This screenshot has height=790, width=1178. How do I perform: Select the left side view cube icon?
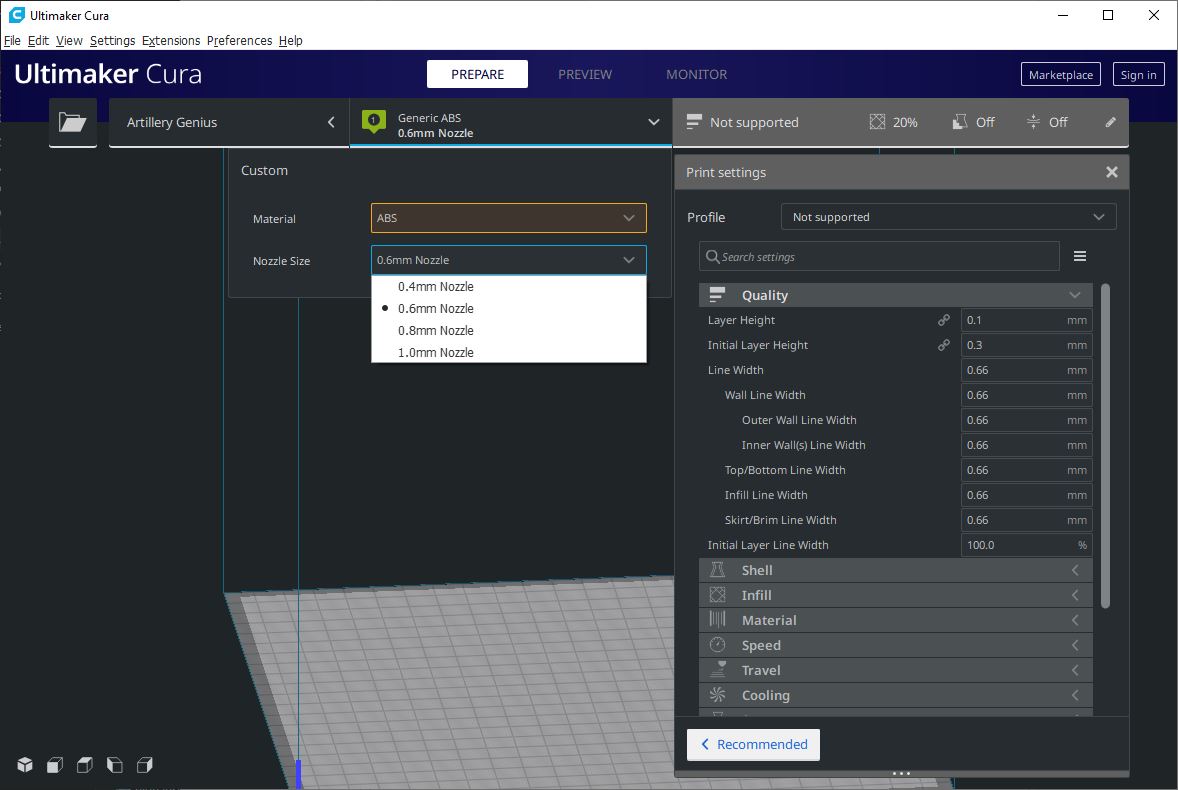pyautogui.click(x=114, y=764)
